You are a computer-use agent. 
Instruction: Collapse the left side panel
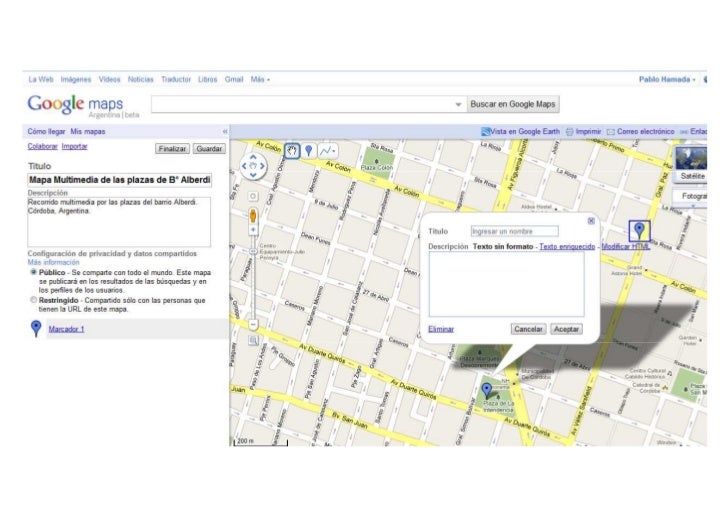pyautogui.click(x=225, y=131)
